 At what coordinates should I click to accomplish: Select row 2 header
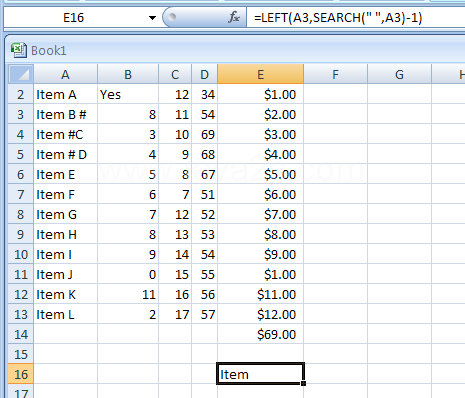point(21,94)
